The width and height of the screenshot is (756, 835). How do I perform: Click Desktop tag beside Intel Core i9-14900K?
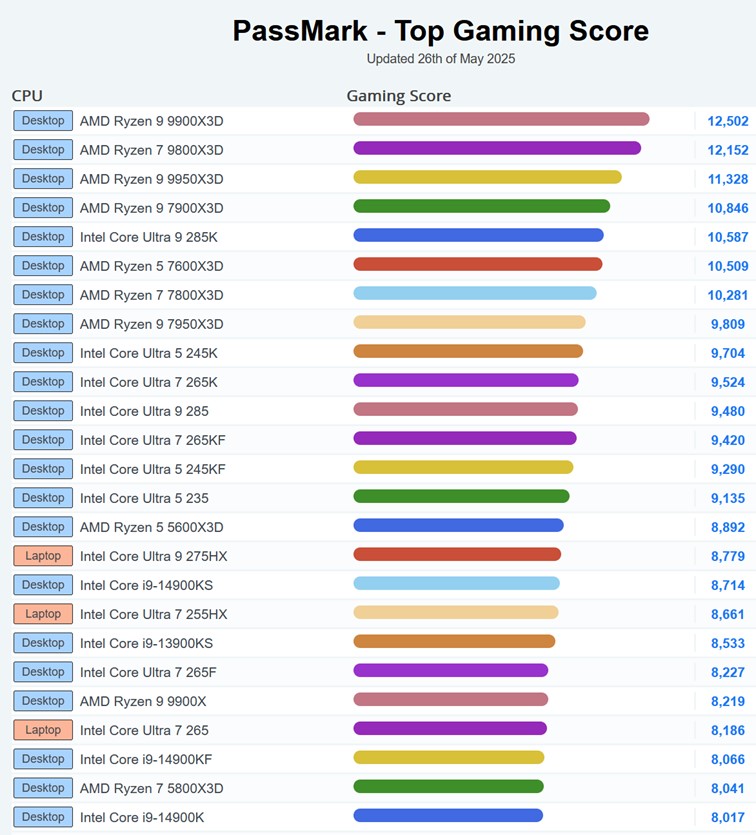pyautogui.click(x=43, y=817)
